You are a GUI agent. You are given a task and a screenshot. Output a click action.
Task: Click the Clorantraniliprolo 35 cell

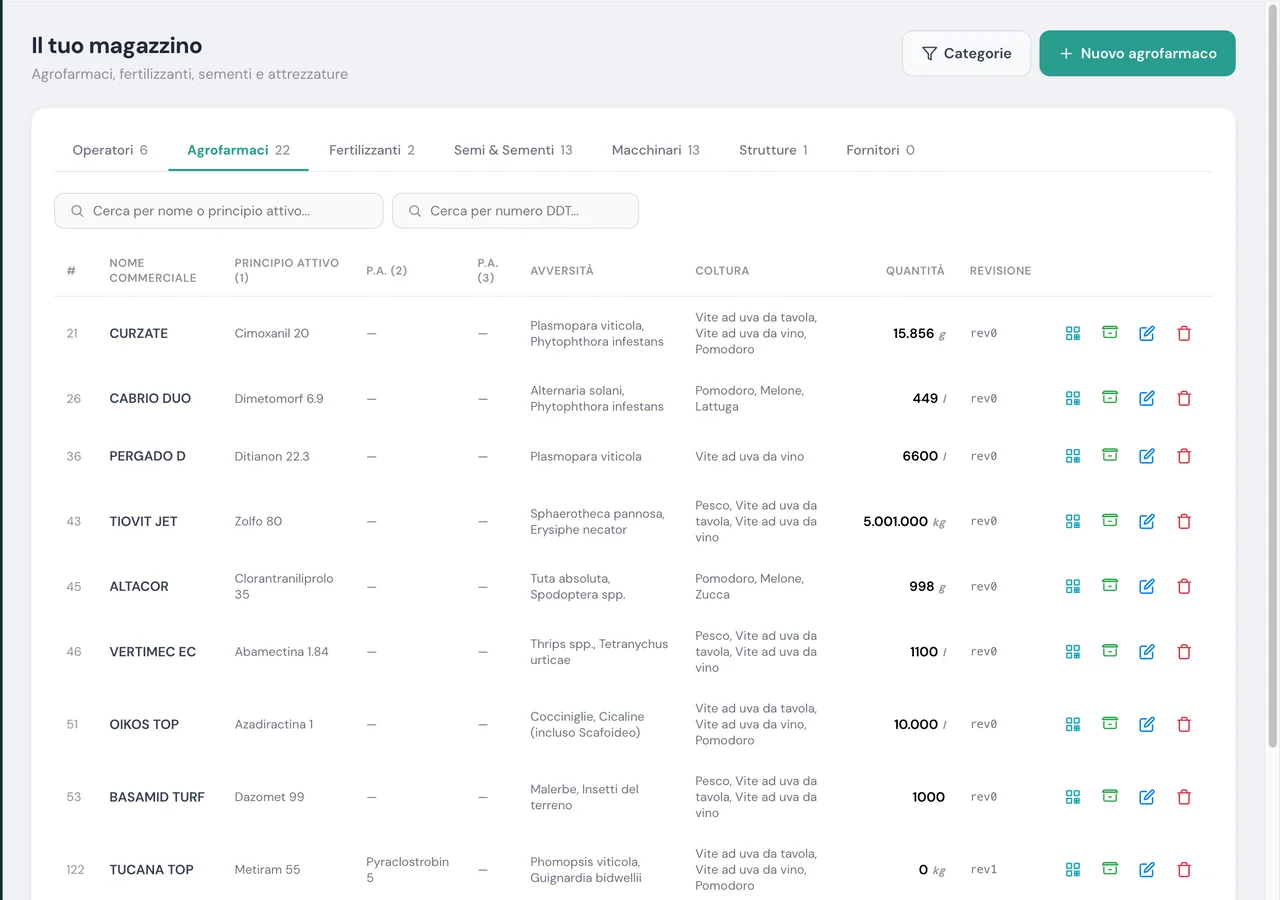click(284, 586)
